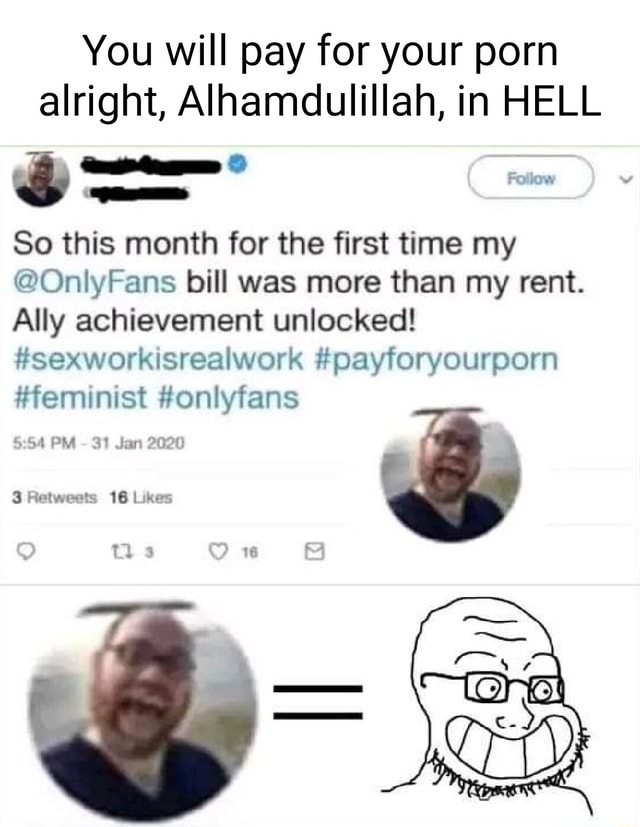Open the #payforyourporn hashtag

[x=436, y=360]
